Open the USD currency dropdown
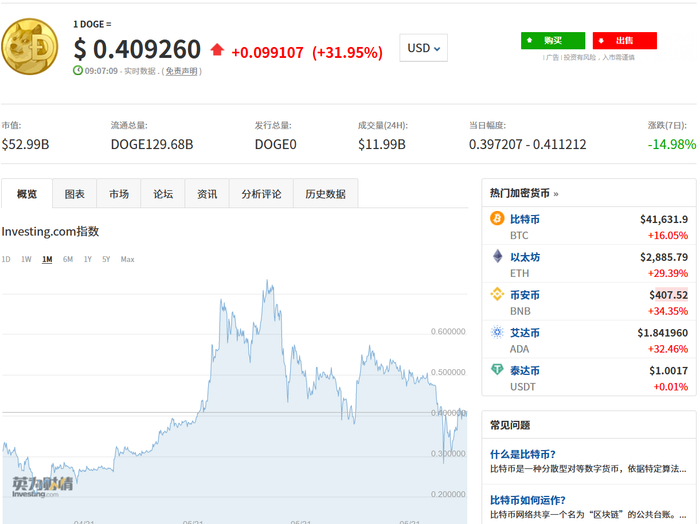The height and width of the screenshot is (524, 700). [x=423, y=48]
